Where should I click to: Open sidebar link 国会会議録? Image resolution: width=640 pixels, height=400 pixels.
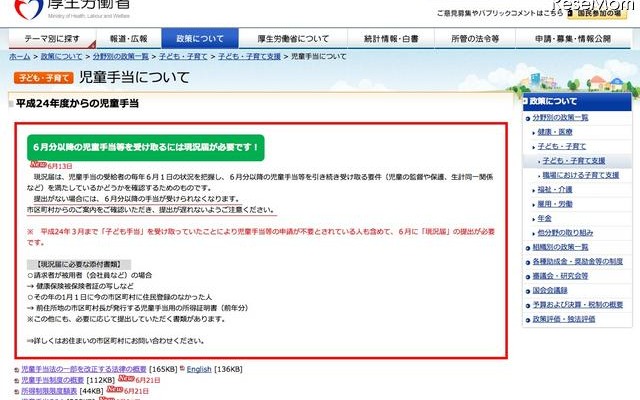(550, 290)
